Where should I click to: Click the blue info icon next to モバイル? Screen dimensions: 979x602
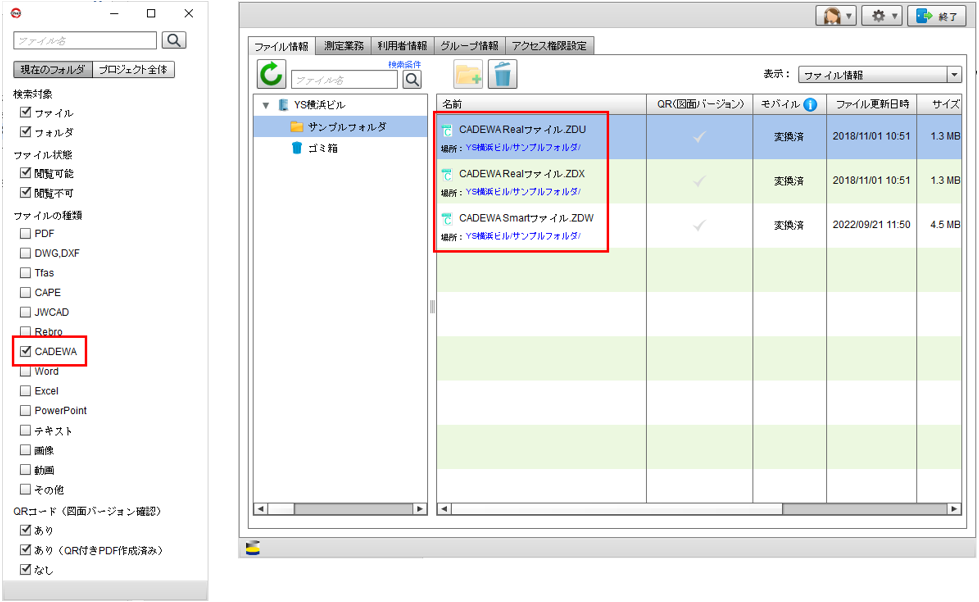(810, 104)
